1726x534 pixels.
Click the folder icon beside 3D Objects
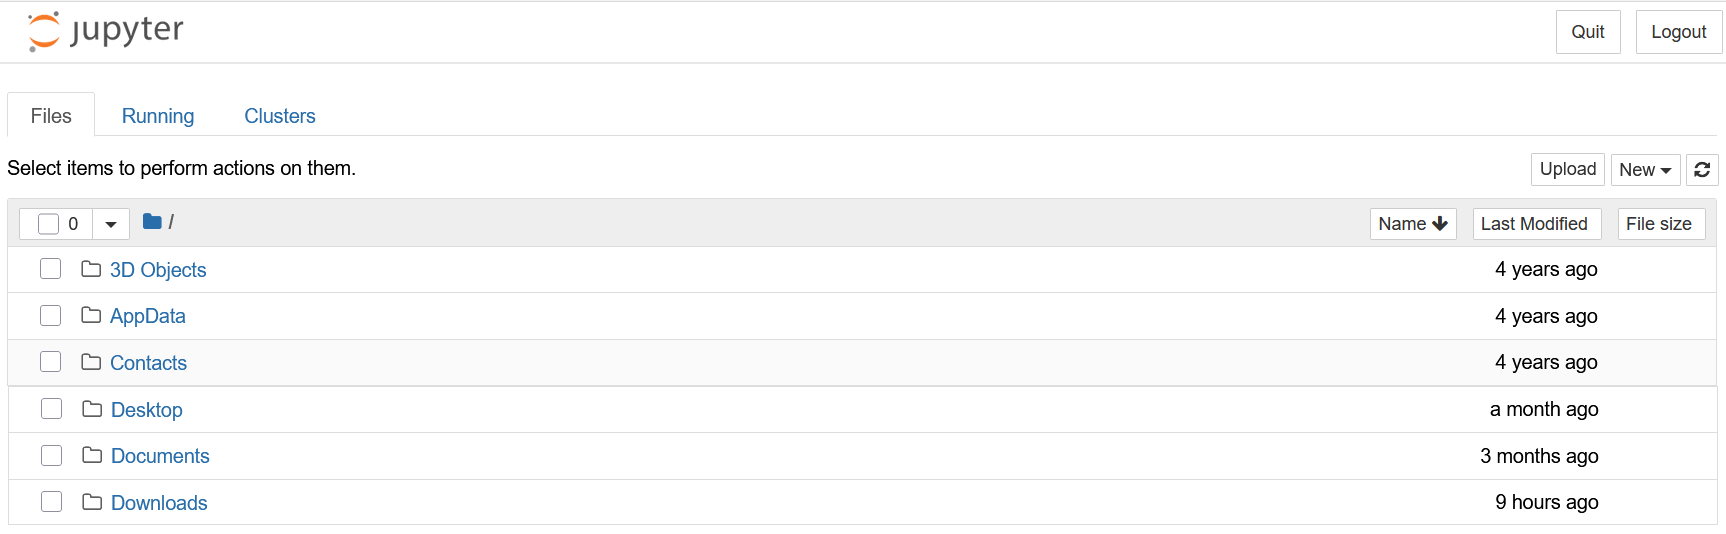pyautogui.click(x=91, y=269)
